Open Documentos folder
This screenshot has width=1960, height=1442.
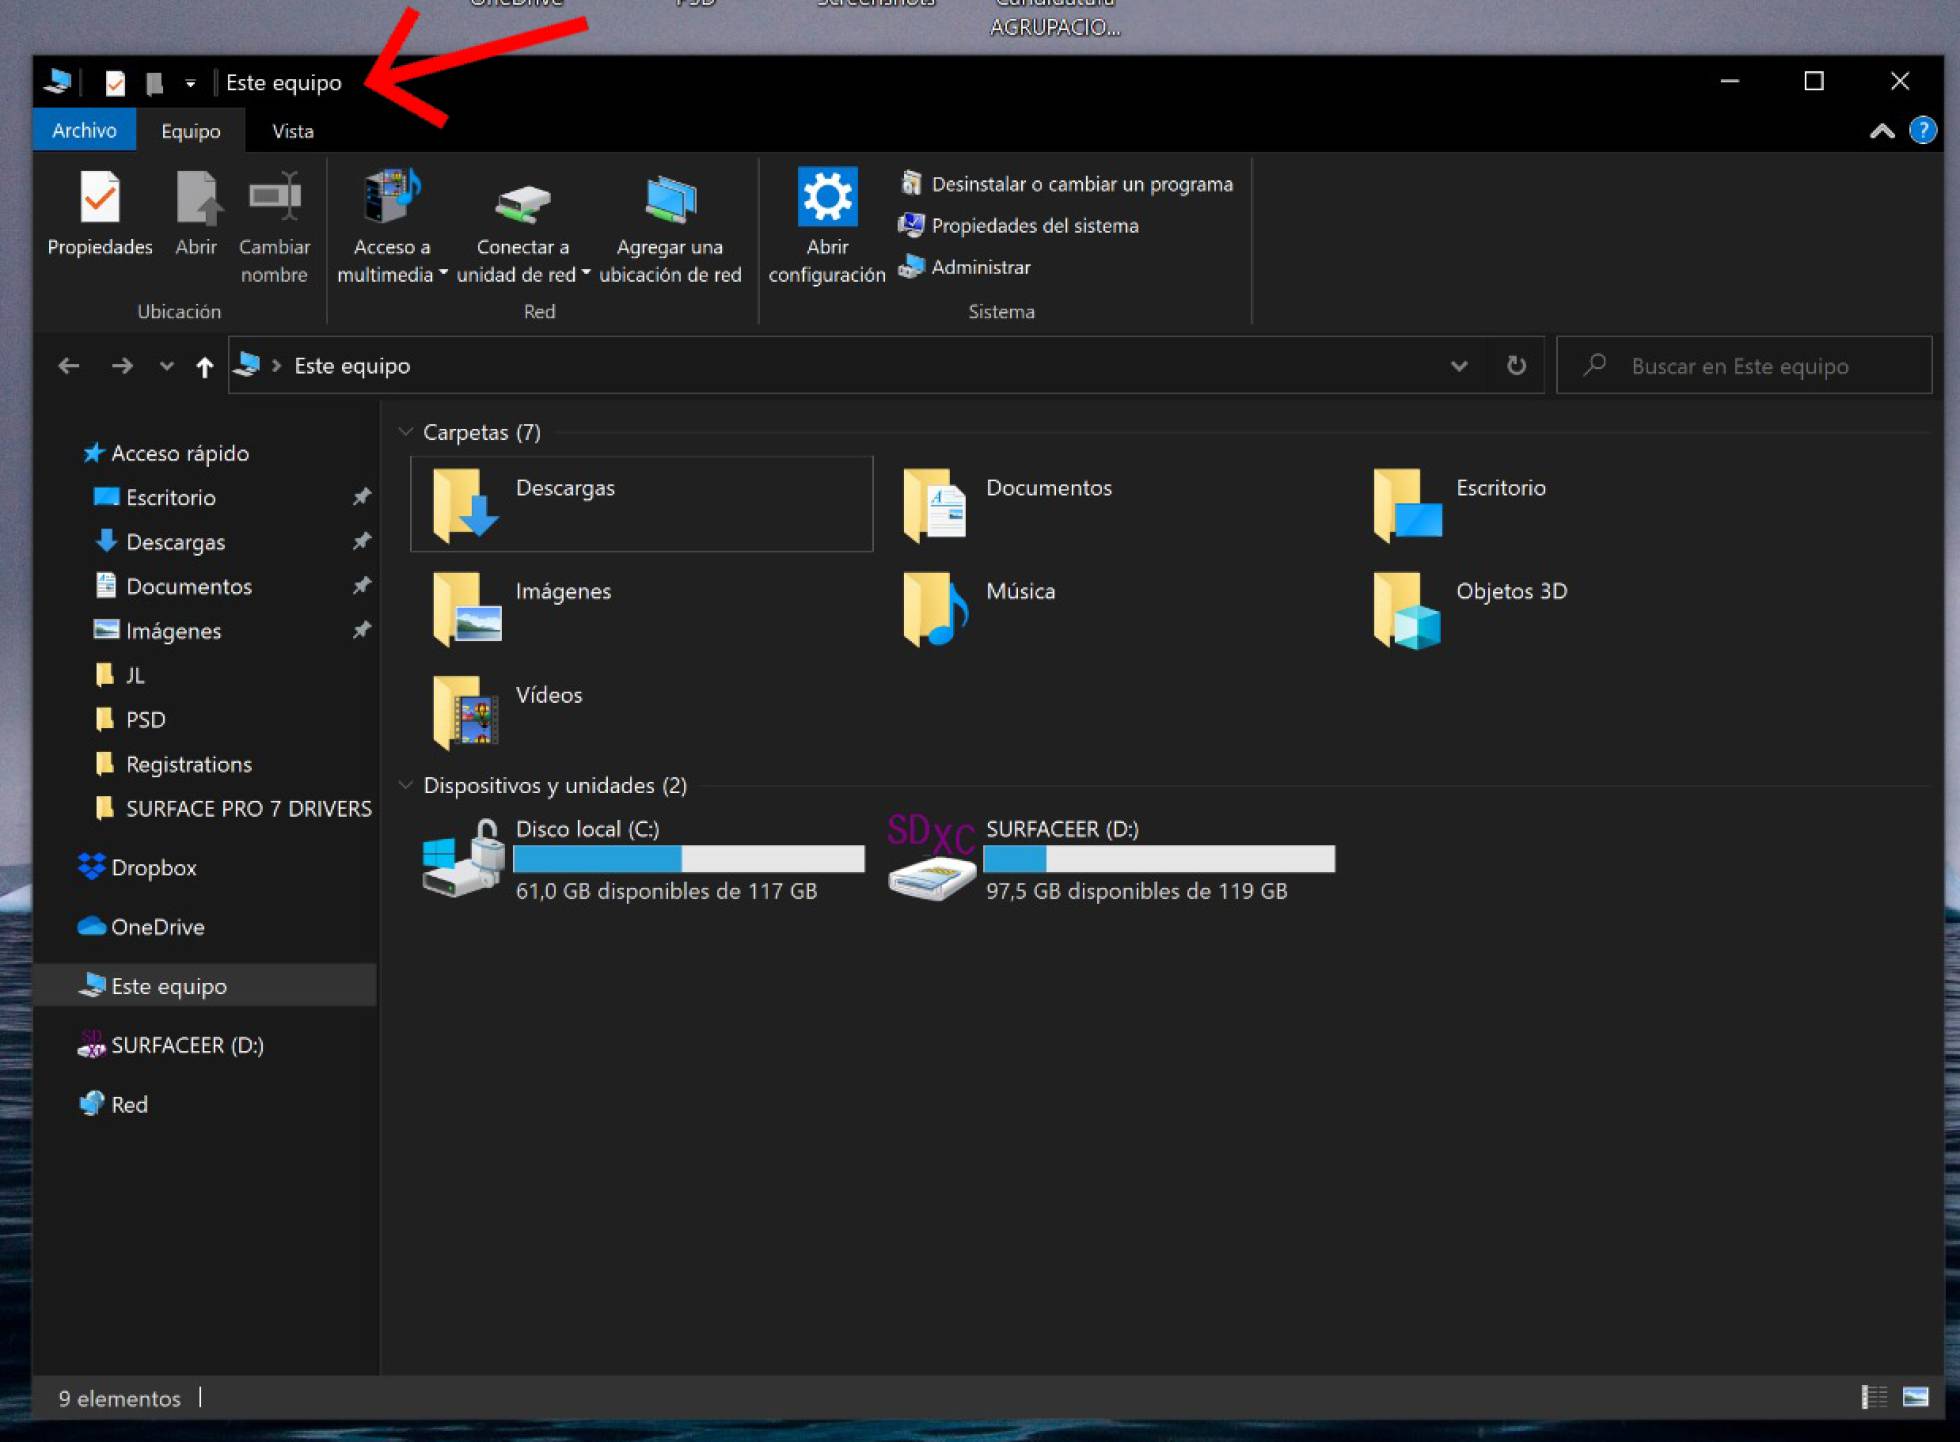click(1052, 487)
